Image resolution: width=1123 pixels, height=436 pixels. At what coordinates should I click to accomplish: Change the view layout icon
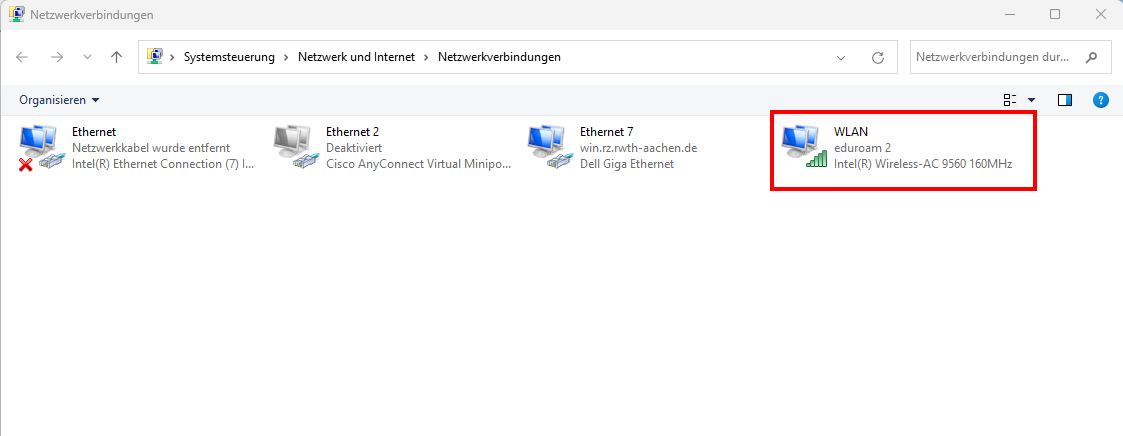pyautogui.click(x=1010, y=100)
